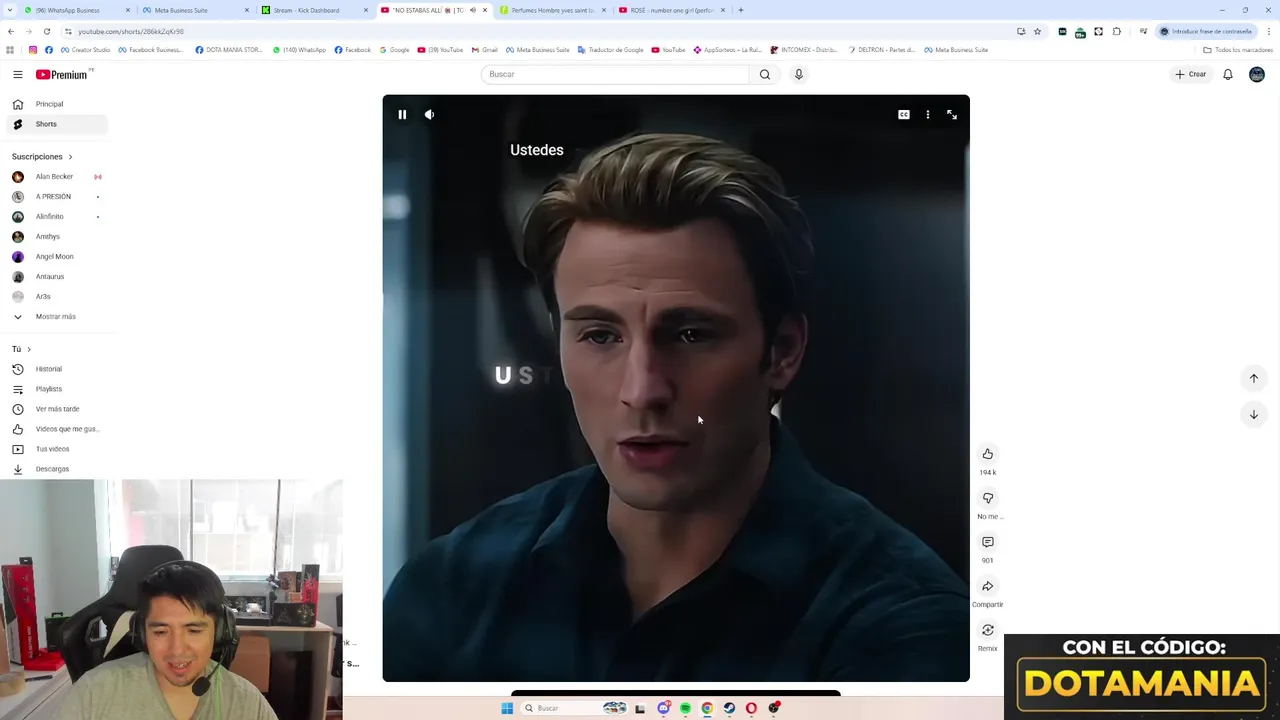Share this Short via Compartir

tap(988, 586)
